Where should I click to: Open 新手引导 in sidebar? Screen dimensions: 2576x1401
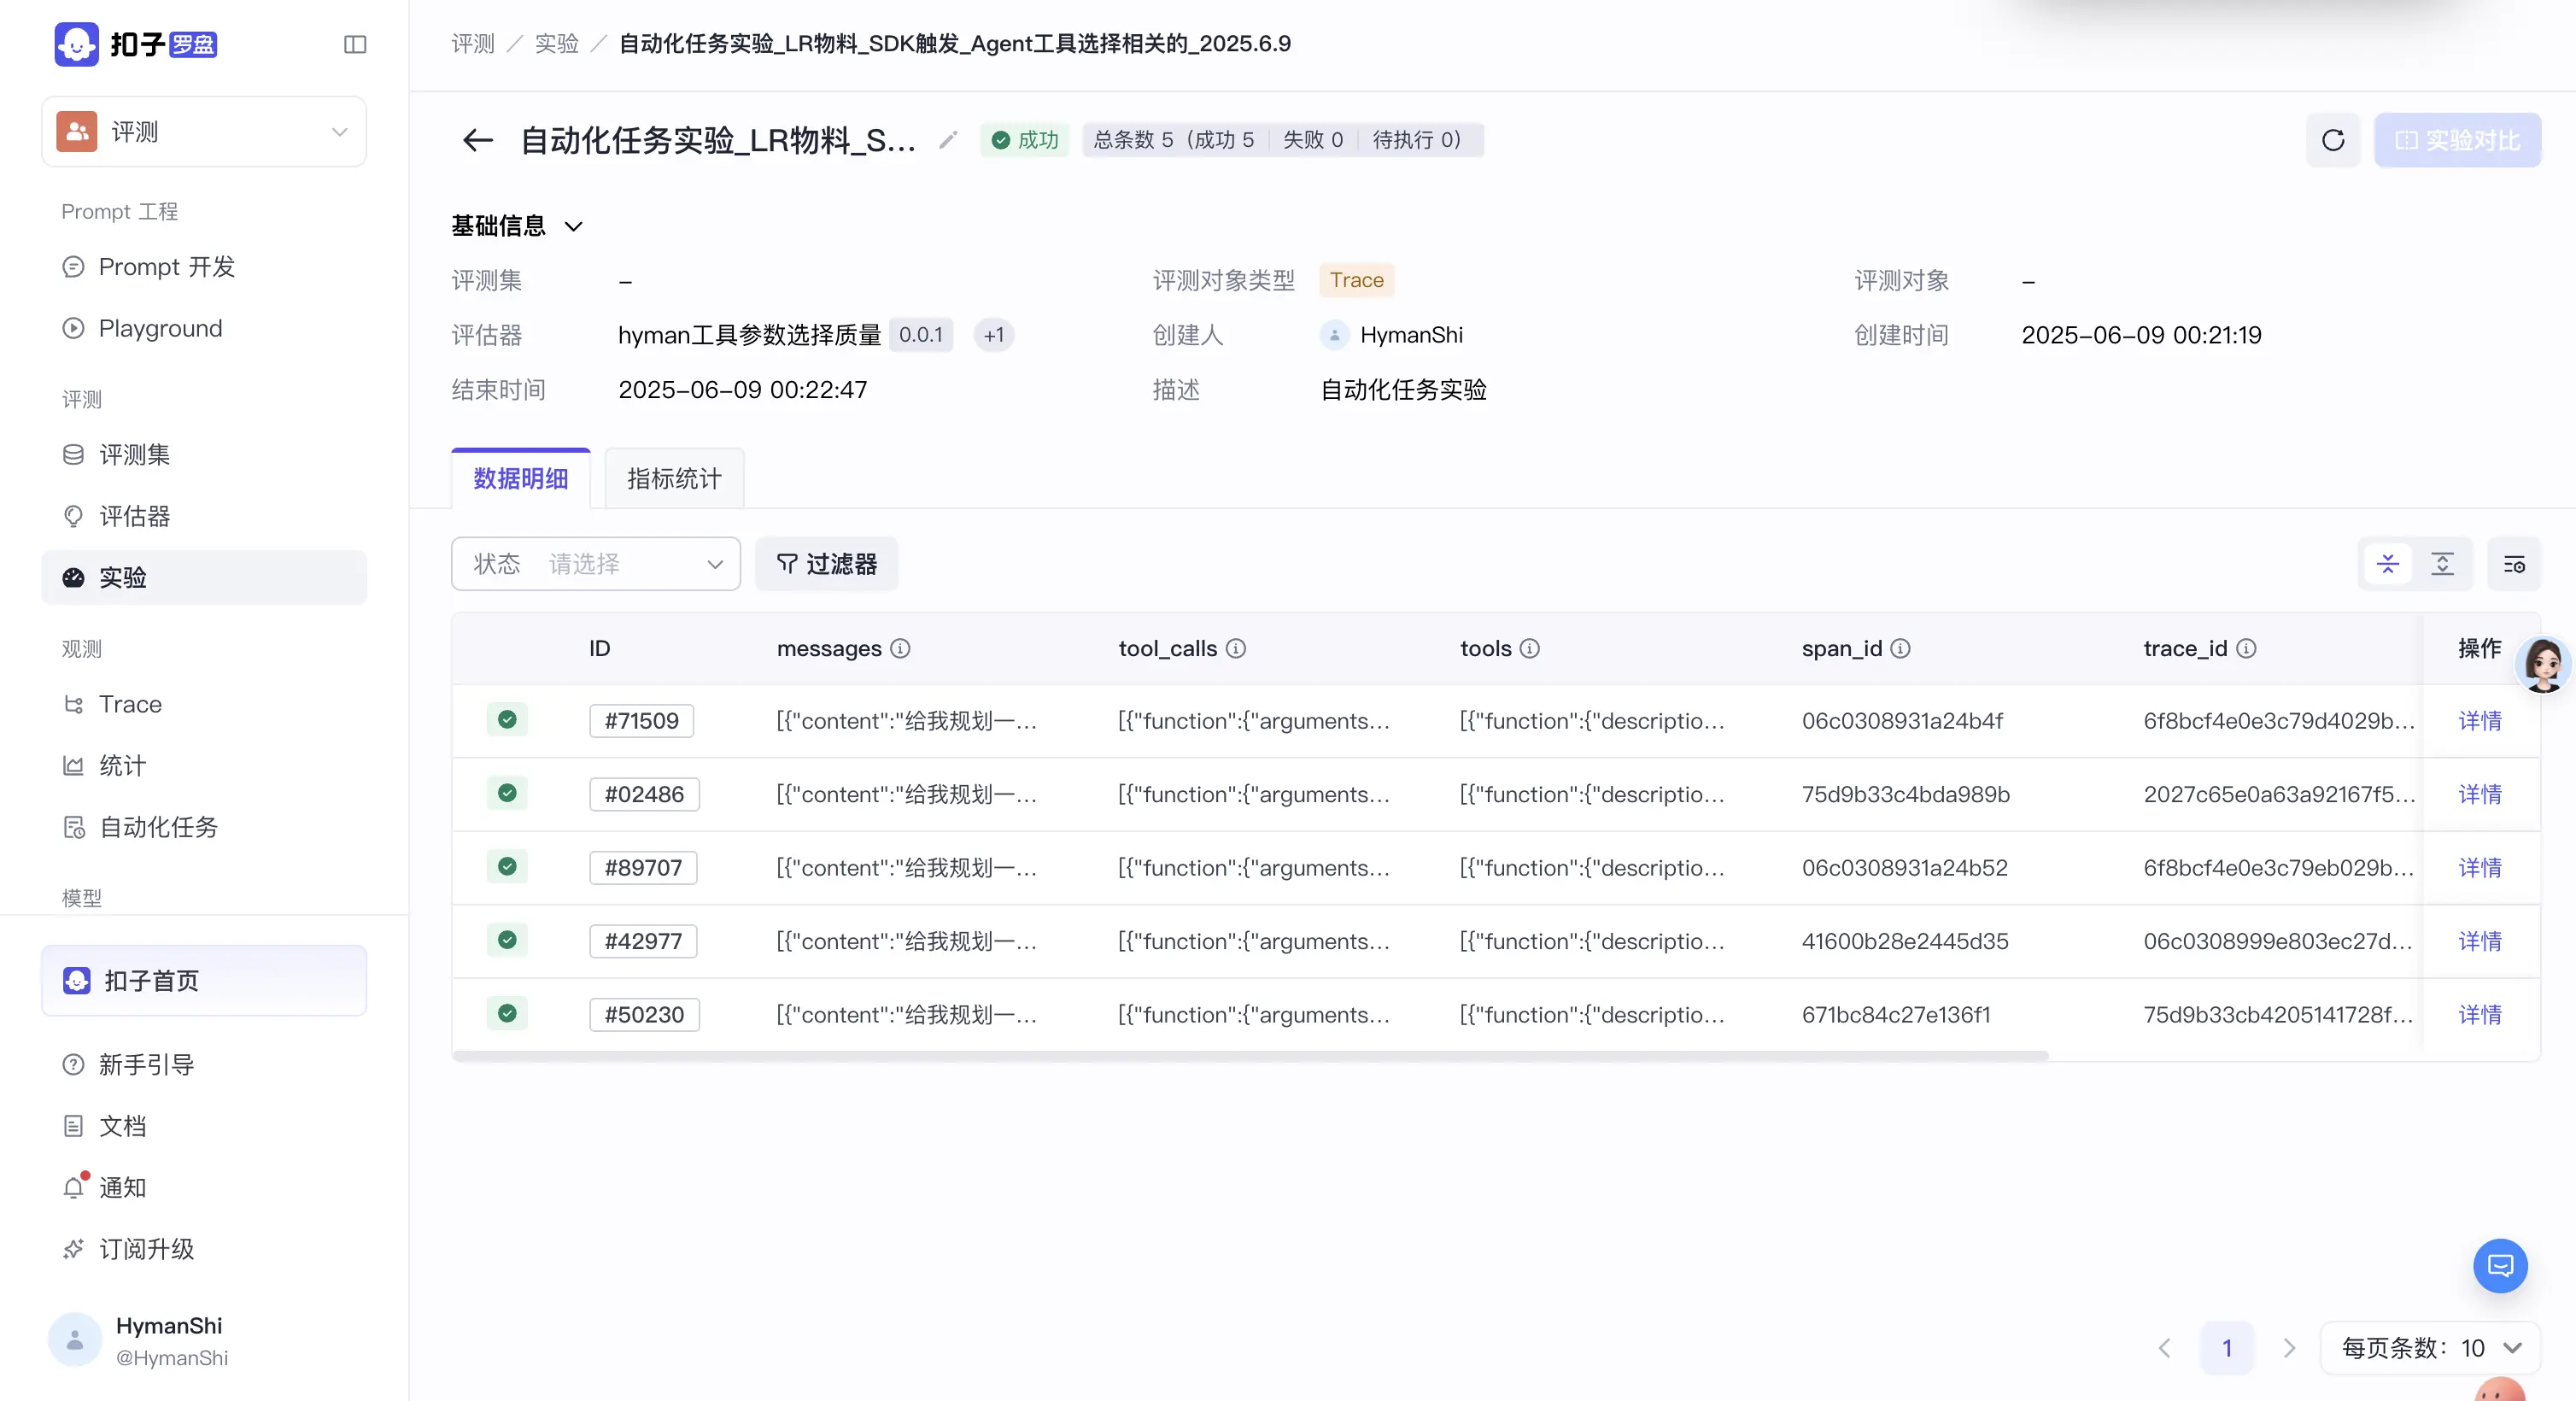click(x=204, y=1065)
